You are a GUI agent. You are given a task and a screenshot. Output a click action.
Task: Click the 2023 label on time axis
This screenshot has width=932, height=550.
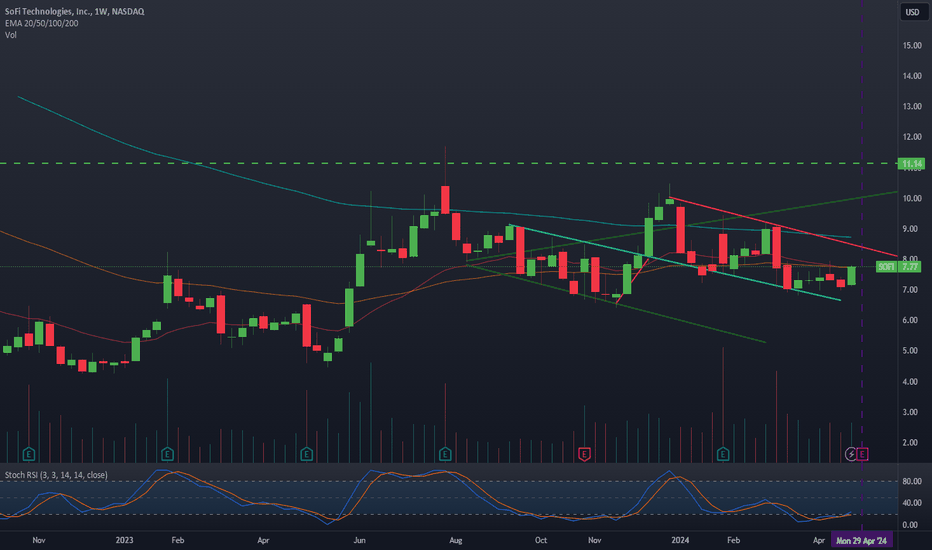pos(124,540)
